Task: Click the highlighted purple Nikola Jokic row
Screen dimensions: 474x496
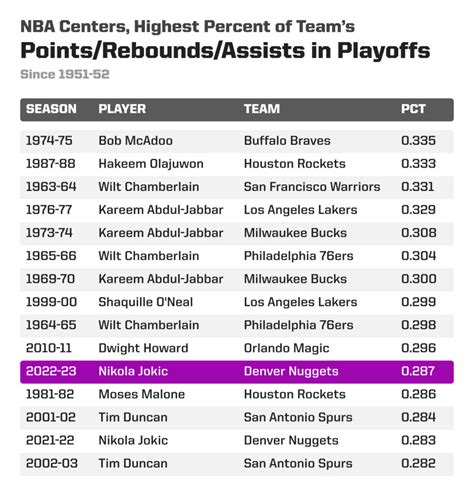Action: coord(237,372)
